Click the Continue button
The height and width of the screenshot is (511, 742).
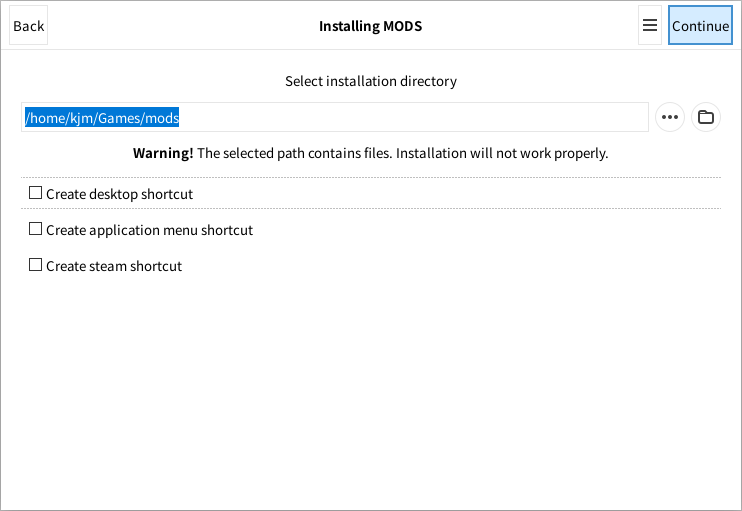click(x=700, y=26)
